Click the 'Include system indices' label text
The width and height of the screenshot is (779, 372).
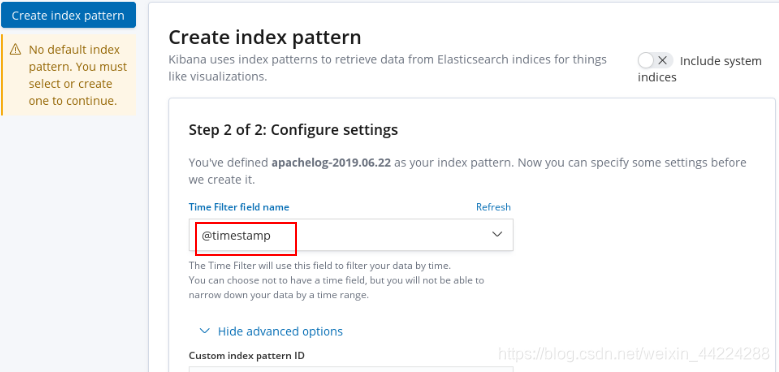700,69
